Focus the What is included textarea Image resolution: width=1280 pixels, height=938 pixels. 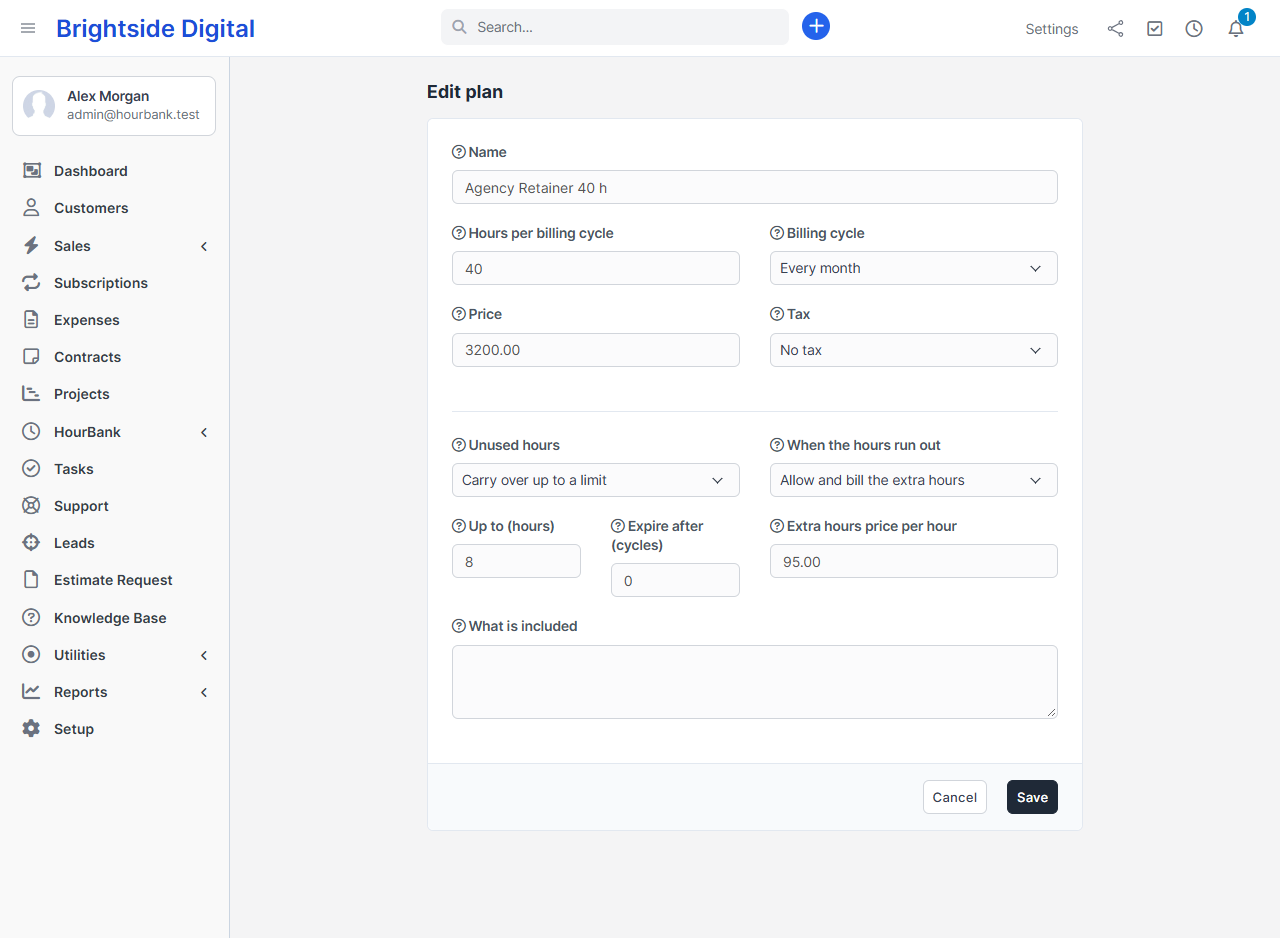point(755,682)
